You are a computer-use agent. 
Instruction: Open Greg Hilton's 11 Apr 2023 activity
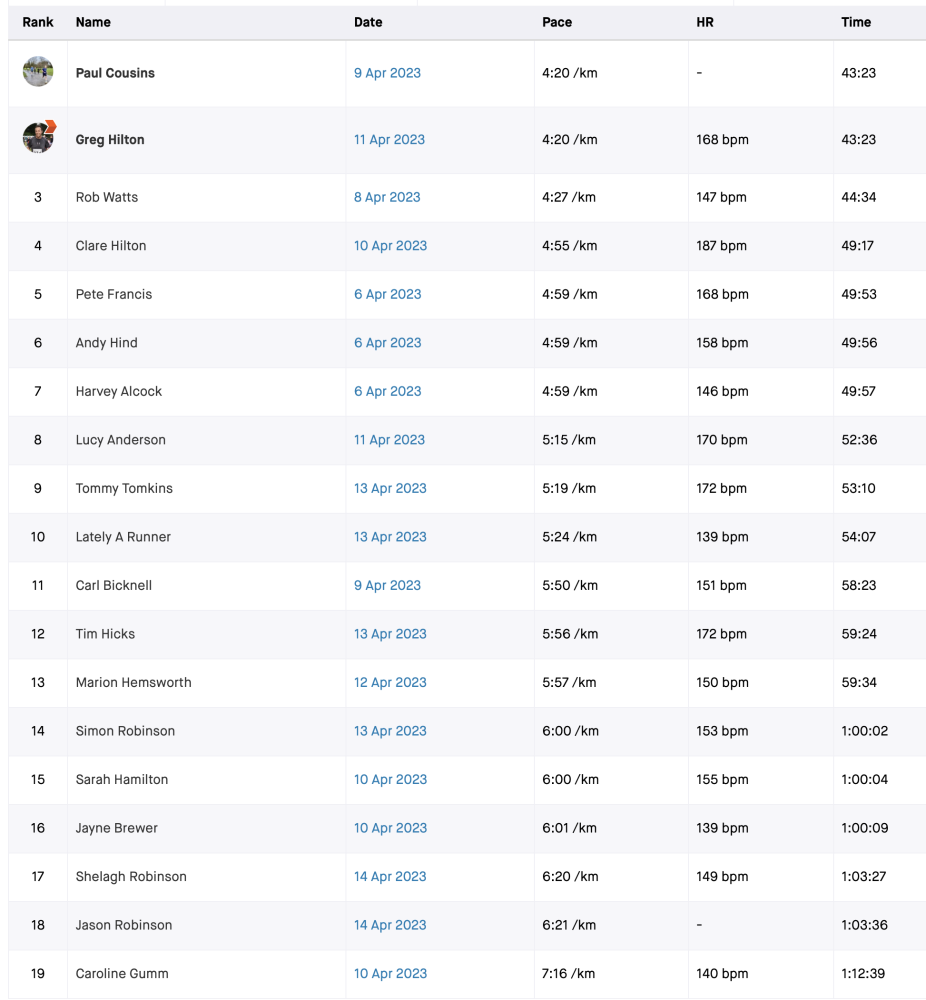(389, 140)
